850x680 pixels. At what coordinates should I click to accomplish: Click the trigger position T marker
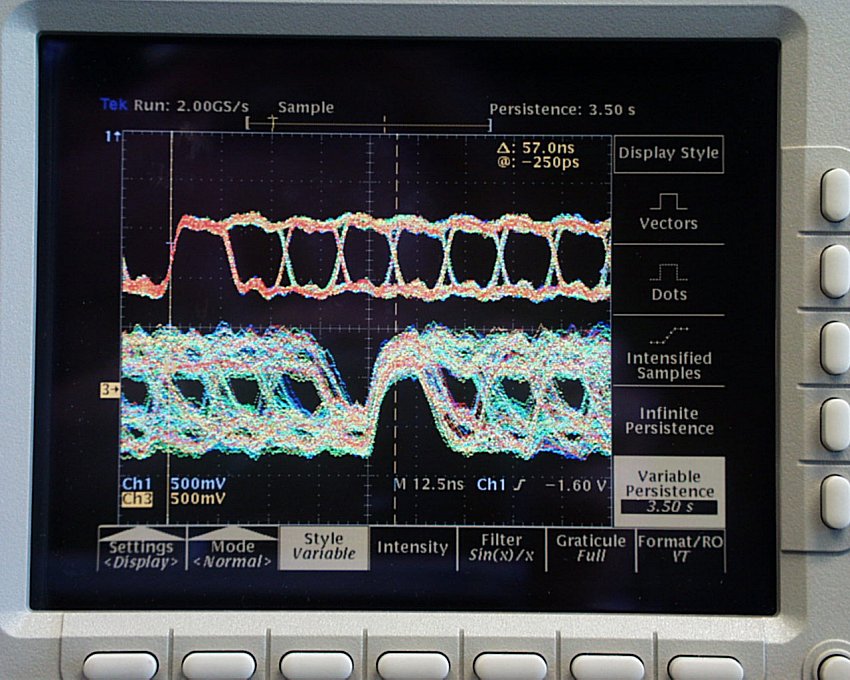(273, 123)
